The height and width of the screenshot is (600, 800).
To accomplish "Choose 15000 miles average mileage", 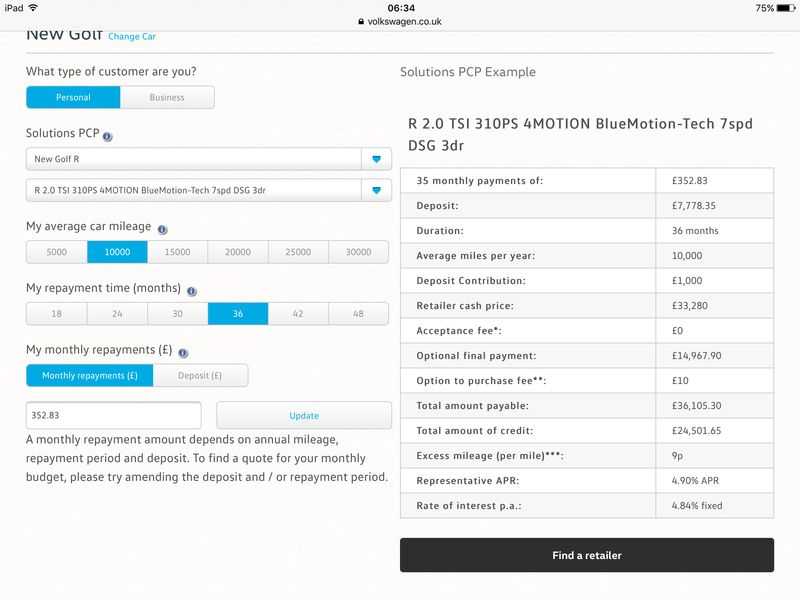I will [178, 252].
